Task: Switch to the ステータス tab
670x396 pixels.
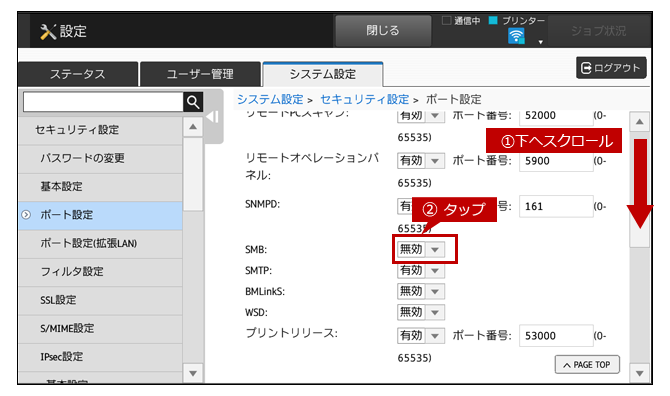Action: [78, 74]
